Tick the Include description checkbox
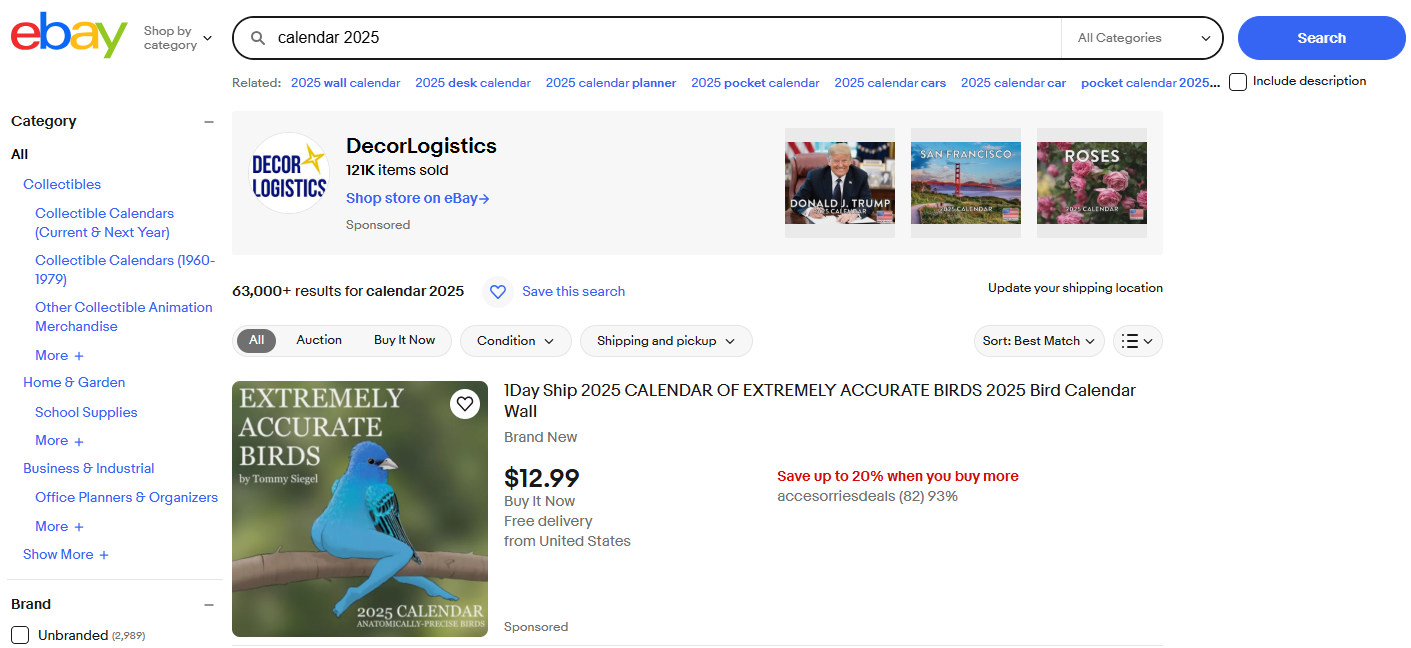The height and width of the screenshot is (648, 1411). click(x=1238, y=82)
